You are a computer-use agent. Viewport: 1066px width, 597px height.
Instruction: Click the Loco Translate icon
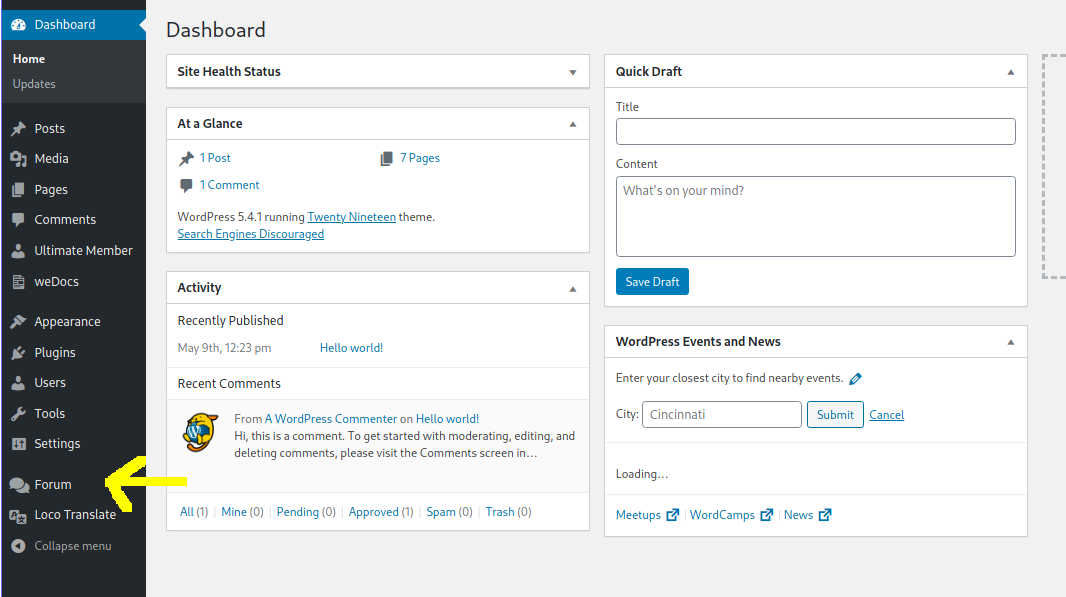pyautogui.click(x=18, y=515)
